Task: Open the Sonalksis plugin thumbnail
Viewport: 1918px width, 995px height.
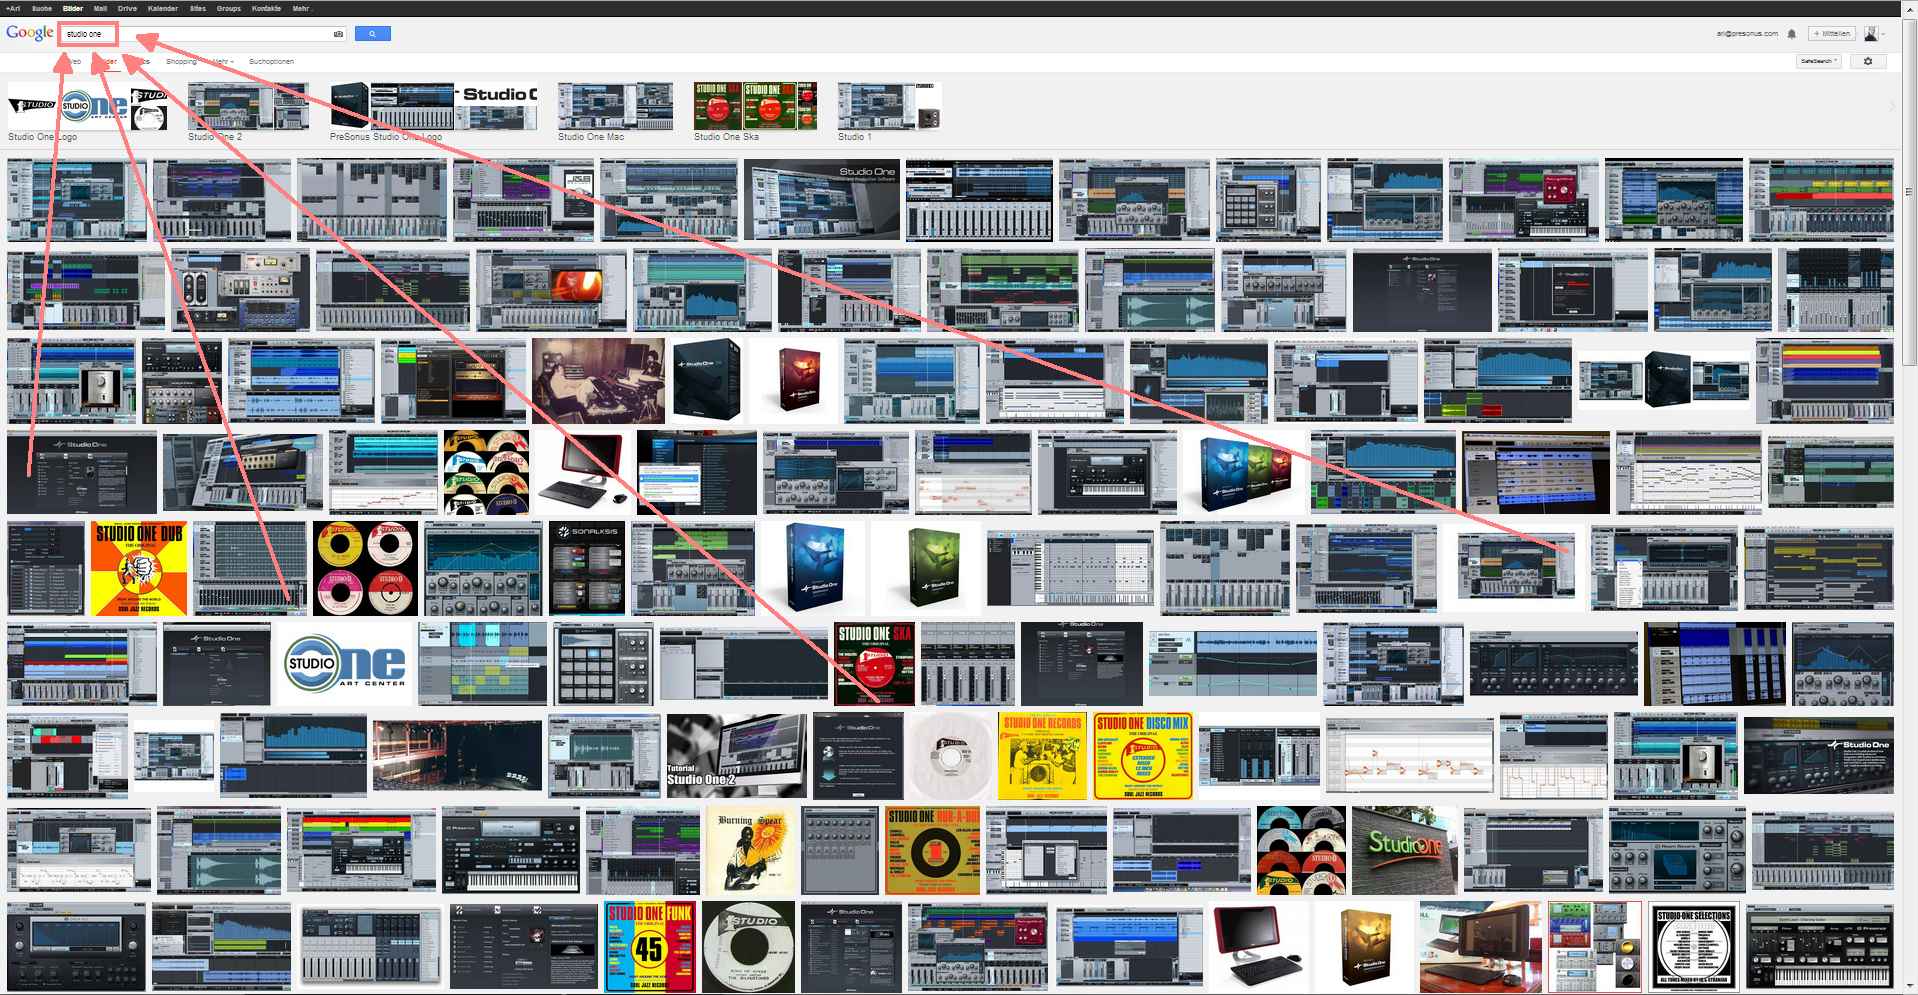Action: click(x=587, y=568)
